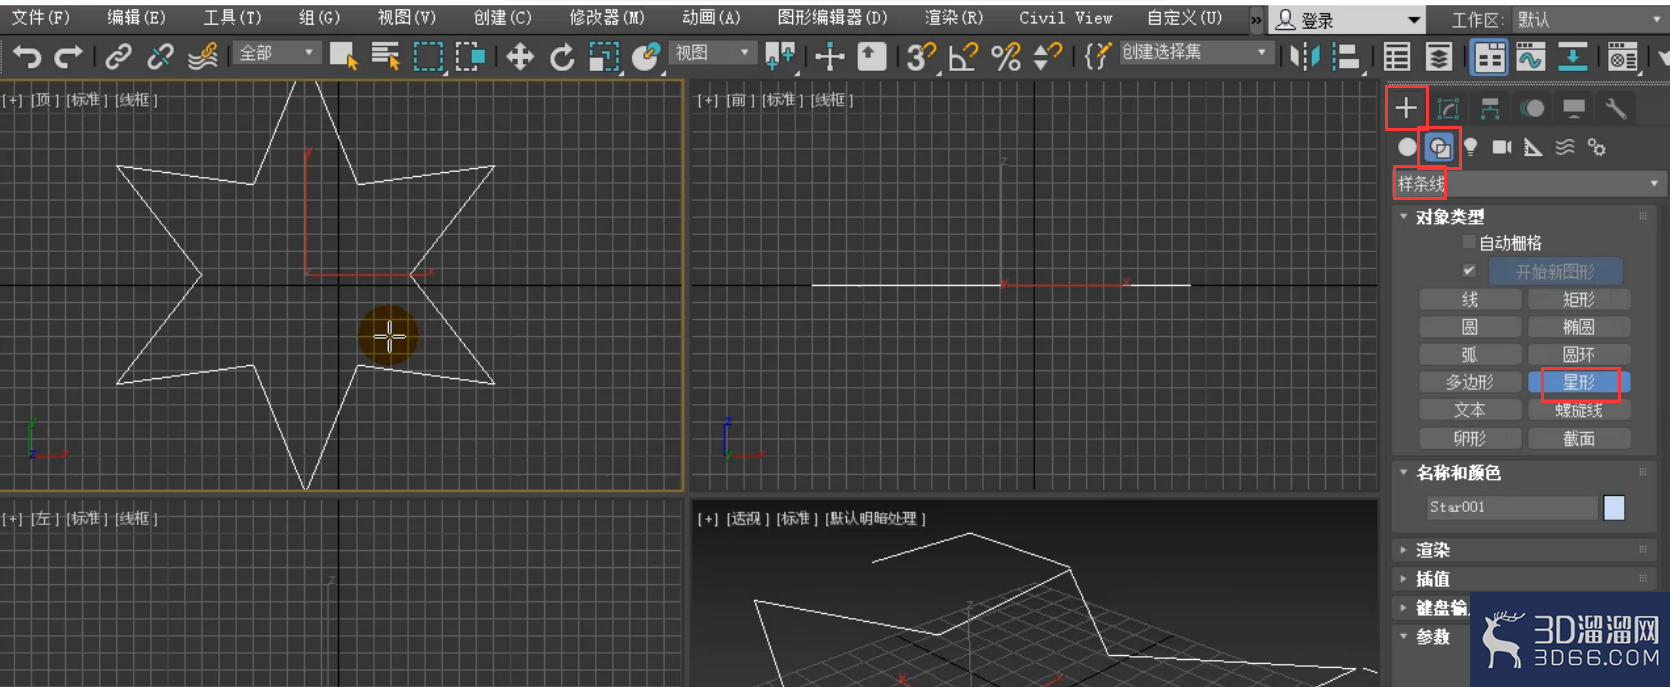The width and height of the screenshot is (1670, 687).
Task: Uncheck the 开始新图形 checkbox
Action: (1469, 270)
